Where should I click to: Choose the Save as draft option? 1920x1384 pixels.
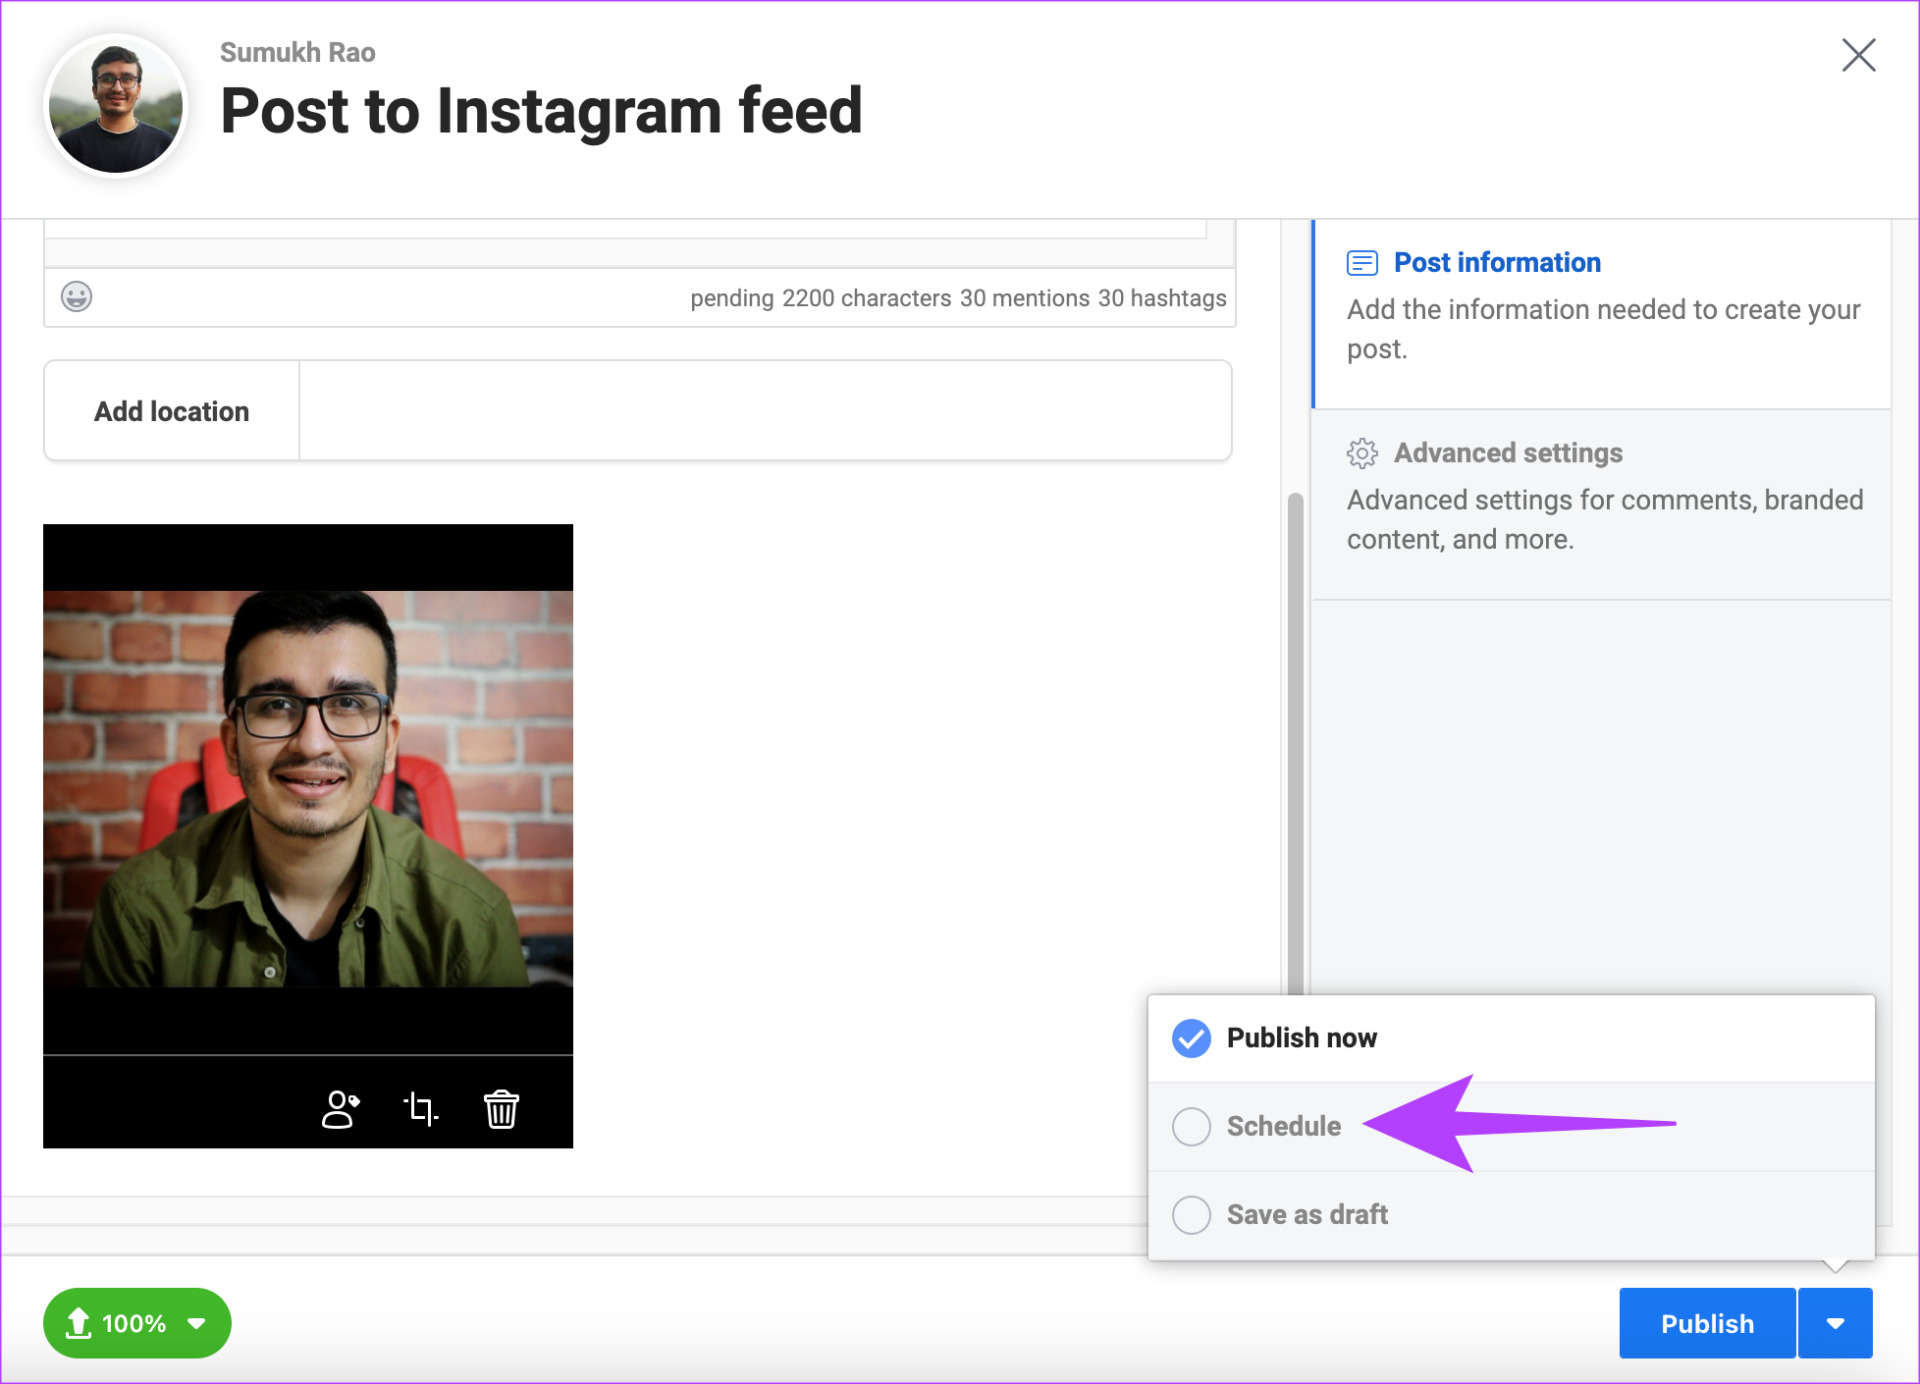1511,1214
